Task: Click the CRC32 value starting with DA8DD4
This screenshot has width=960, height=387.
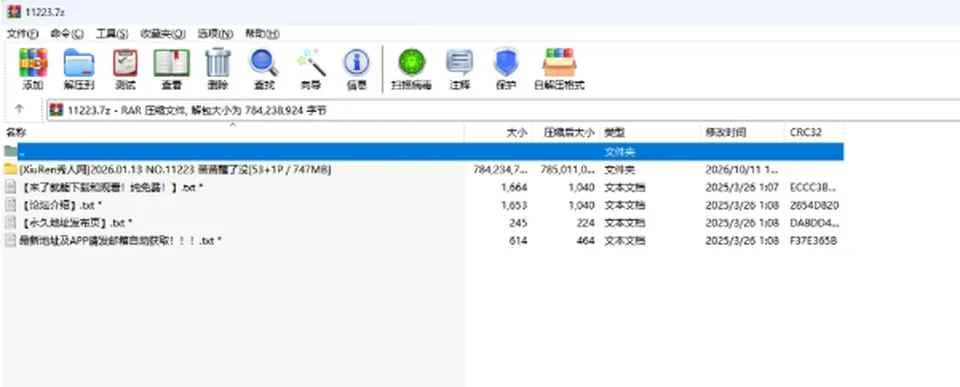Action: [815, 223]
